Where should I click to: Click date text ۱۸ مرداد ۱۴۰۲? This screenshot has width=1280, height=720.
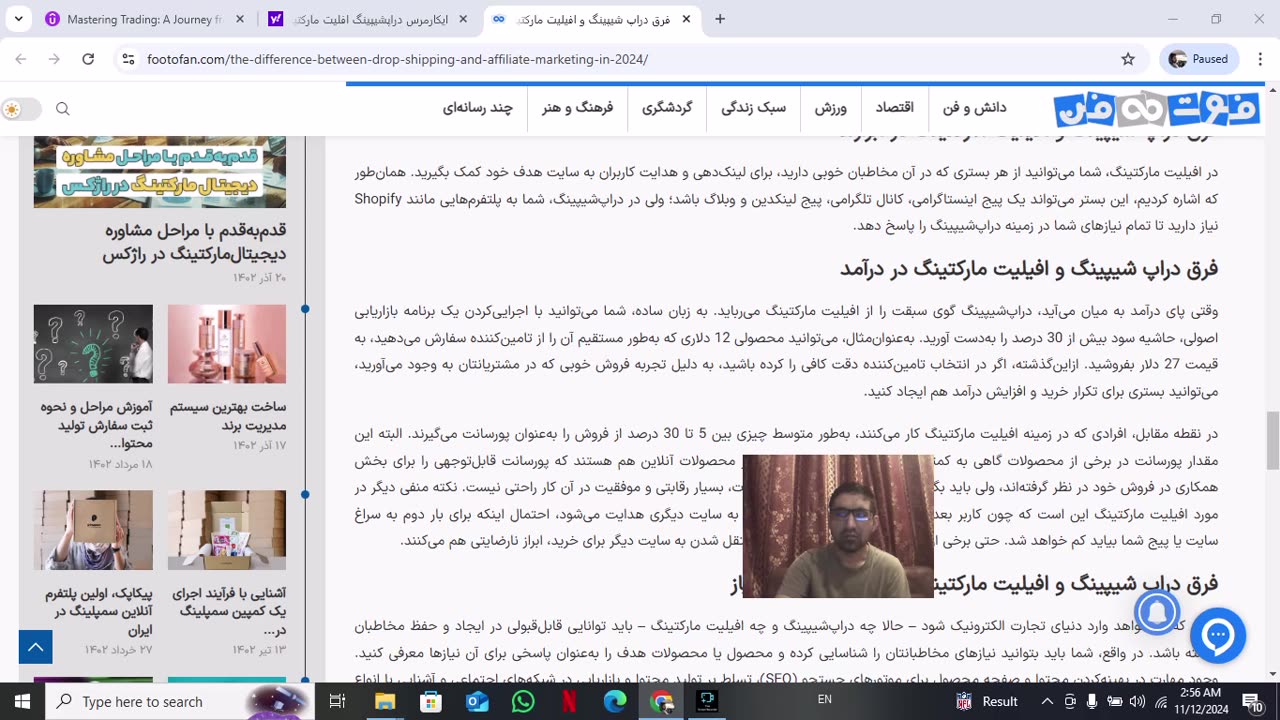[120, 463]
